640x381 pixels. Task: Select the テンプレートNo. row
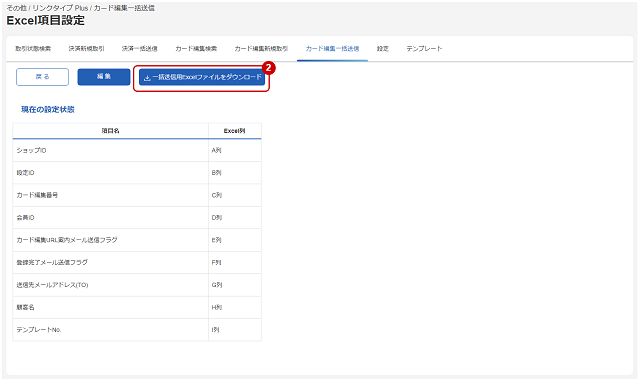click(137, 330)
